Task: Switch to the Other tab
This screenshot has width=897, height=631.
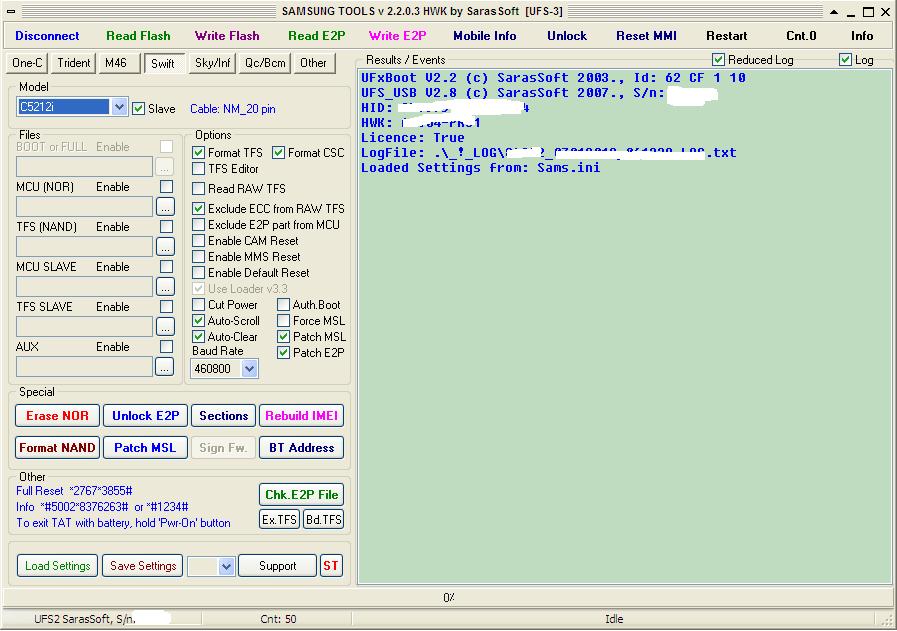Action: 313,63
